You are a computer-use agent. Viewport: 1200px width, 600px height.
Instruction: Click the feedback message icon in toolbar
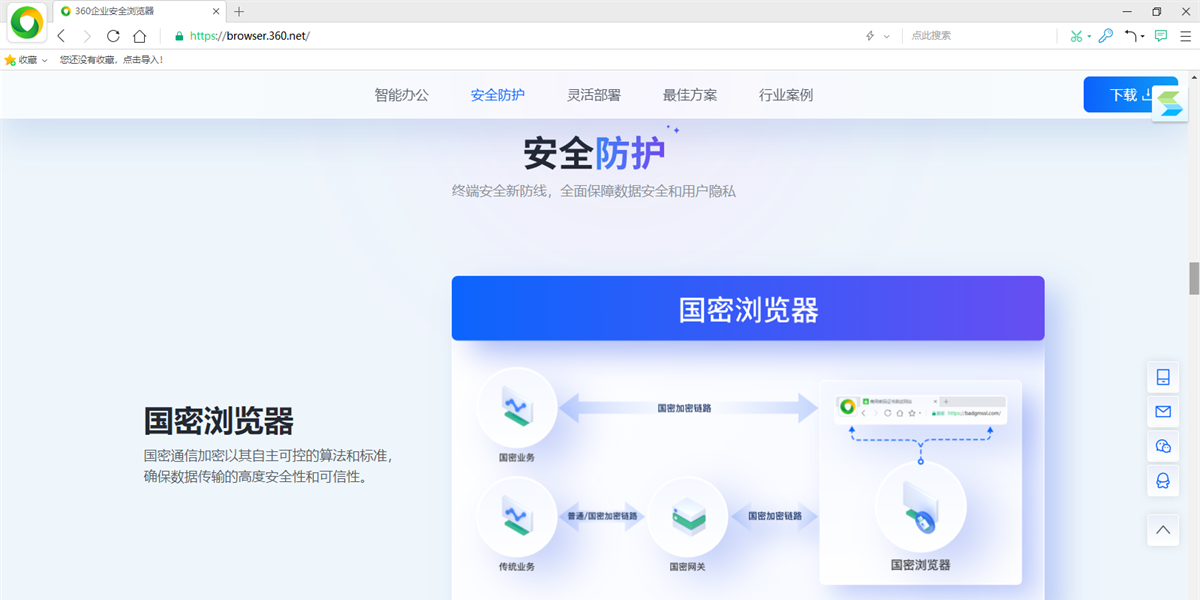(x=1161, y=35)
